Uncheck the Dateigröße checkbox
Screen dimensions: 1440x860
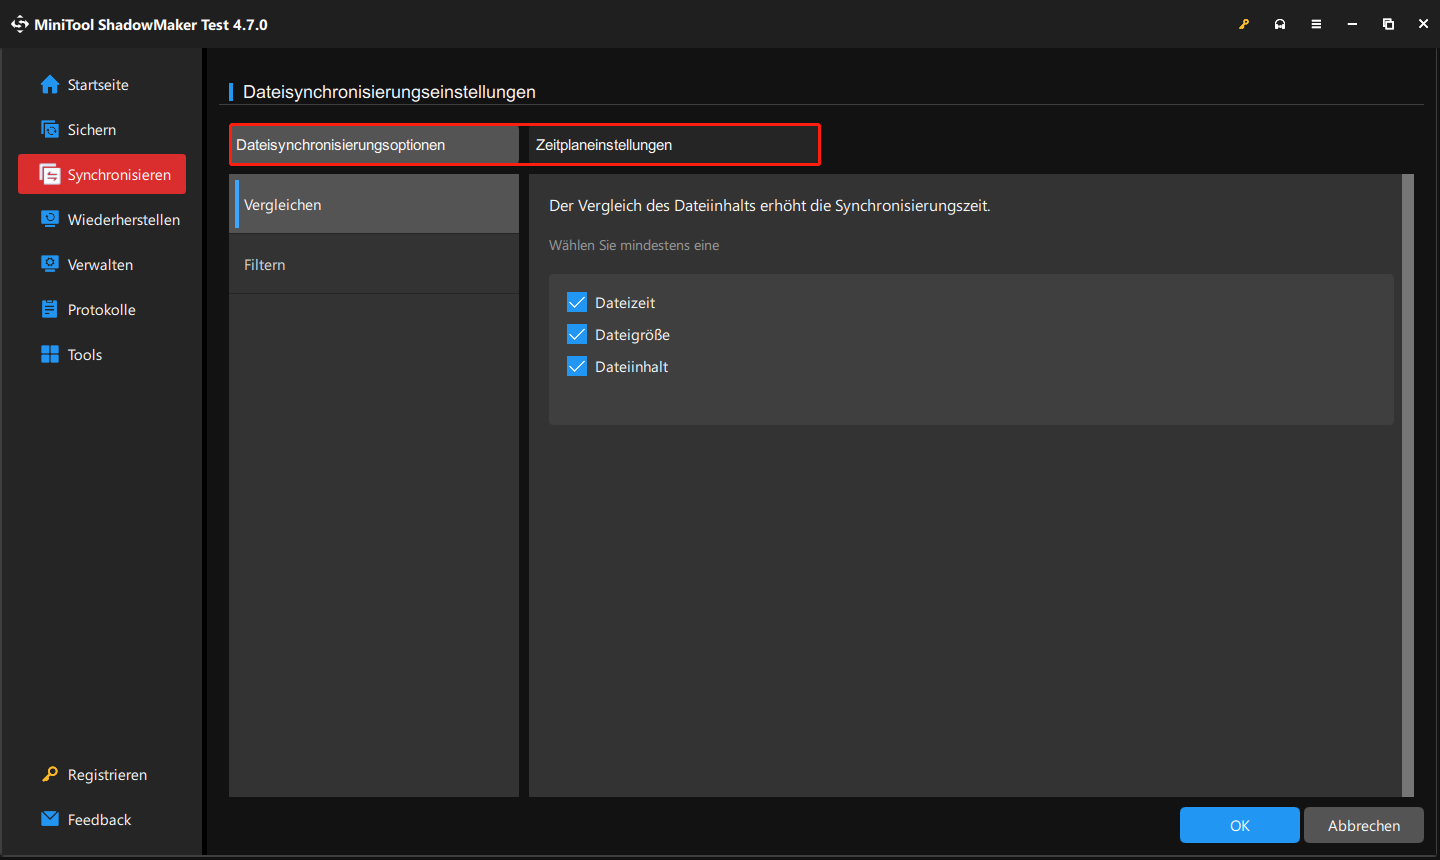coord(577,334)
